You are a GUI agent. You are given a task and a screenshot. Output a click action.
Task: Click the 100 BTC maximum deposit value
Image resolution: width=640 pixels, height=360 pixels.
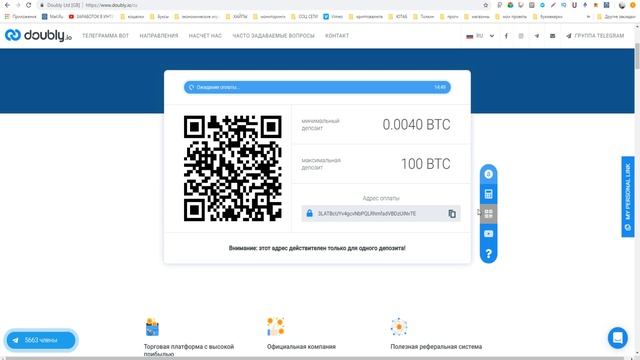pos(426,164)
